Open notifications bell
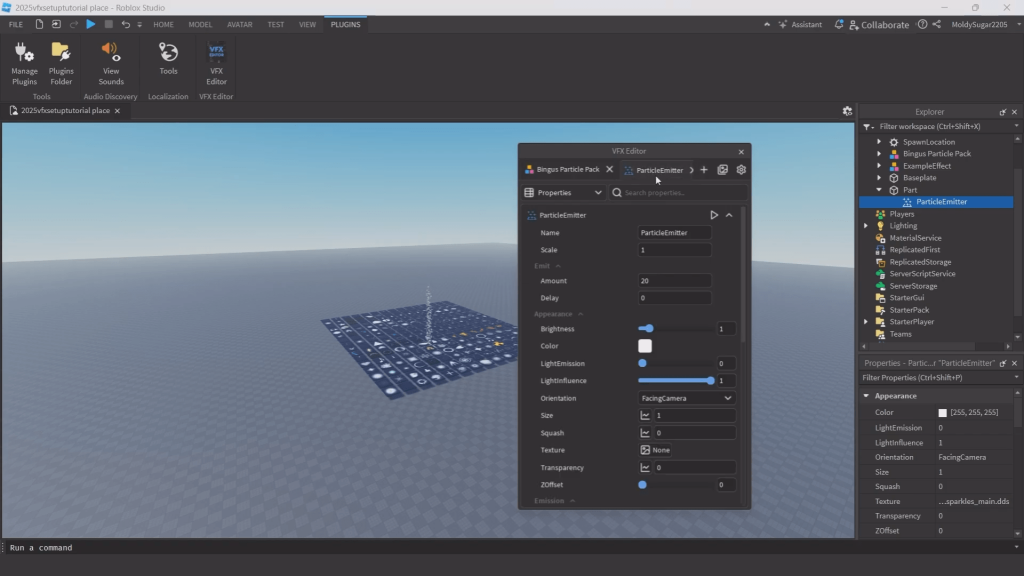 839,24
